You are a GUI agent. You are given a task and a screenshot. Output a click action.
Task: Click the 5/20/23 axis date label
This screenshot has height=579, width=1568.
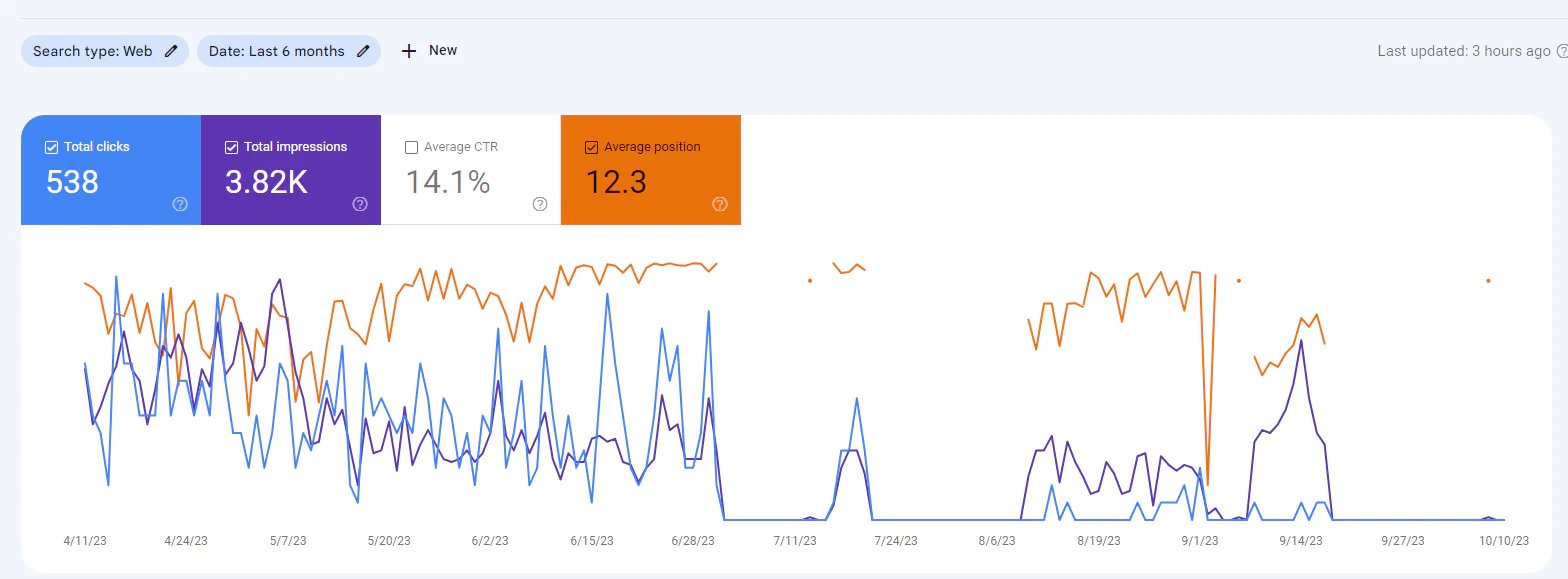click(389, 541)
